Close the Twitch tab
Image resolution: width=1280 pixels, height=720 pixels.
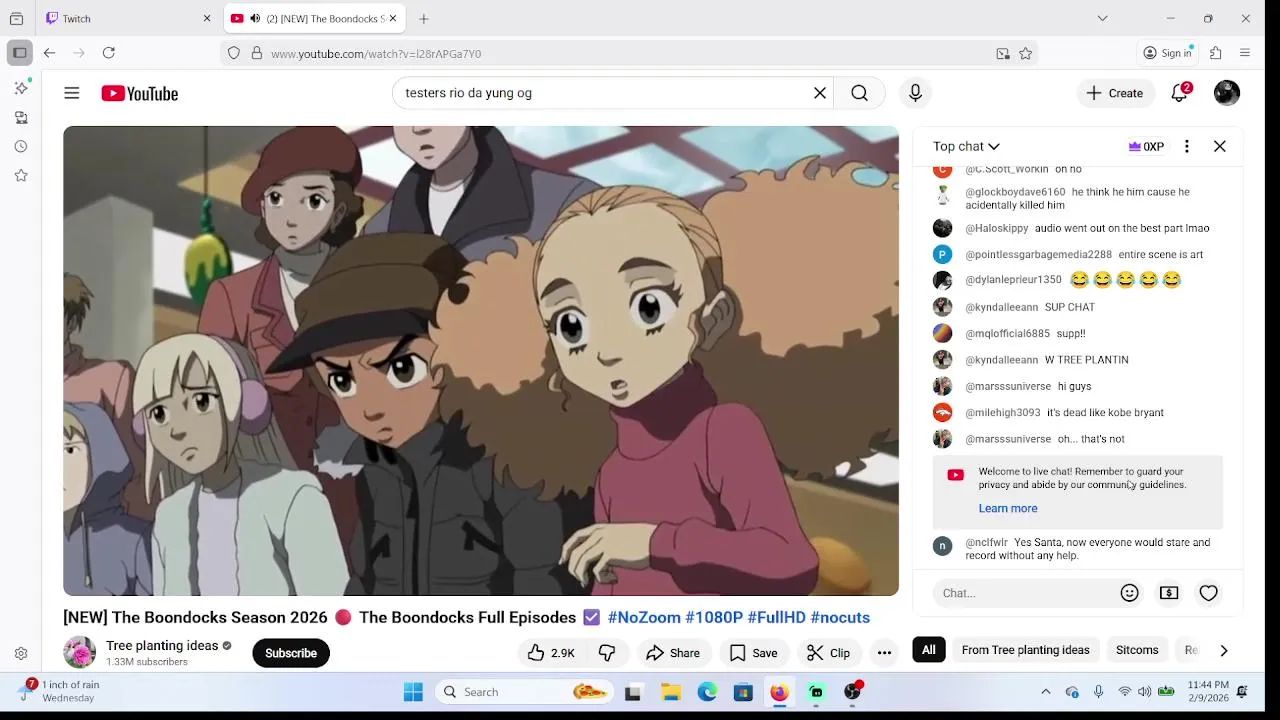[x=207, y=18]
